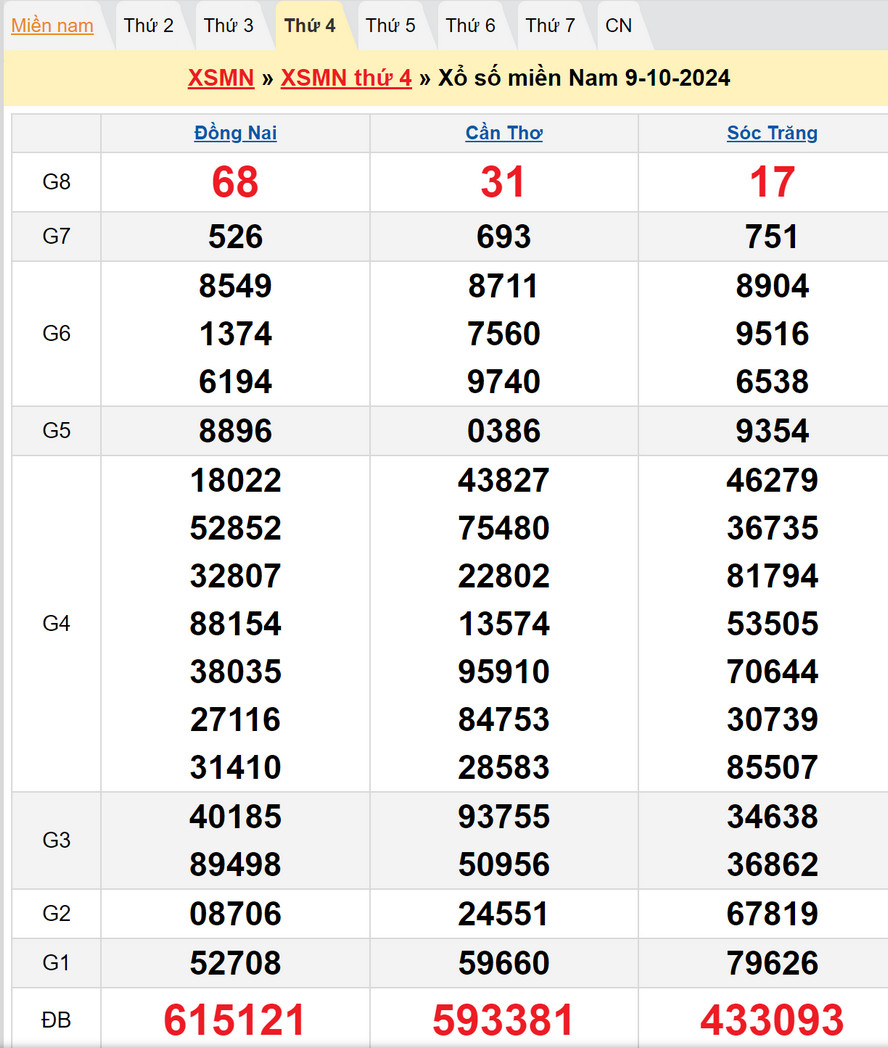Image resolution: width=888 pixels, height=1048 pixels.
Task: Click the Cần Thơ column header link
Action: pos(504,133)
